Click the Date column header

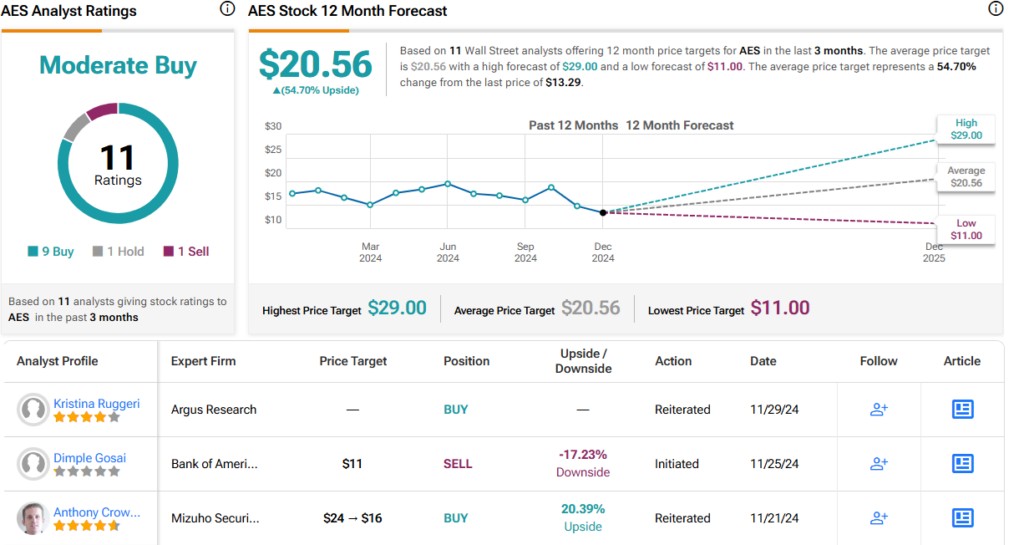pos(763,361)
